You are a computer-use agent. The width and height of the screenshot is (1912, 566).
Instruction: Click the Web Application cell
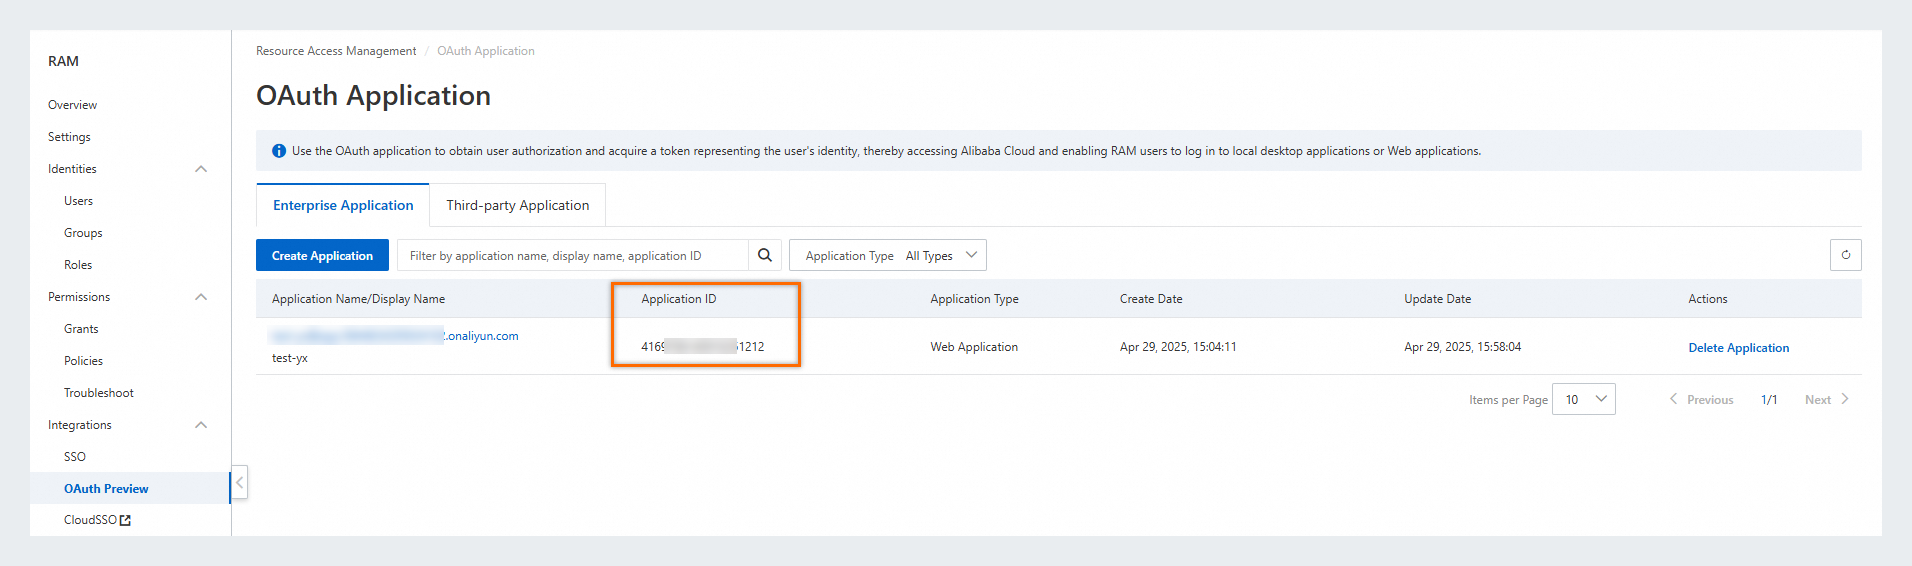click(x=974, y=347)
